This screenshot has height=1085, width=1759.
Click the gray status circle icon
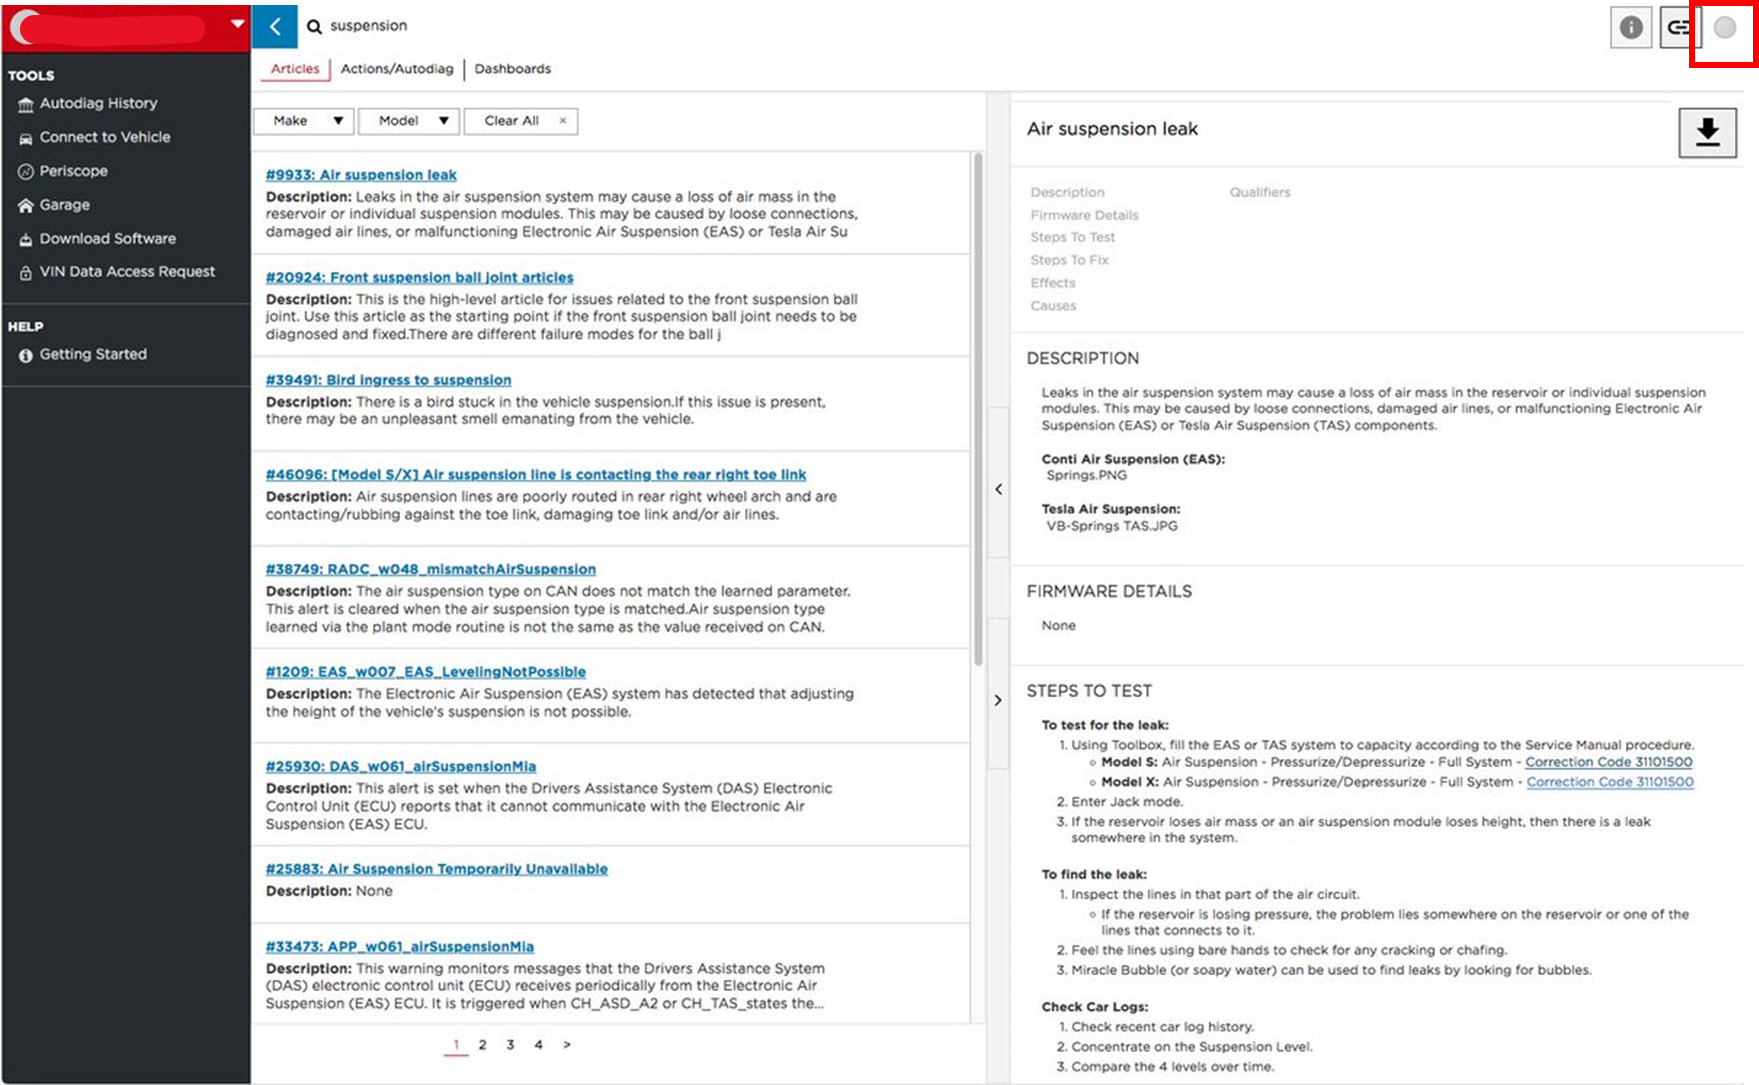[x=1725, y=28]
